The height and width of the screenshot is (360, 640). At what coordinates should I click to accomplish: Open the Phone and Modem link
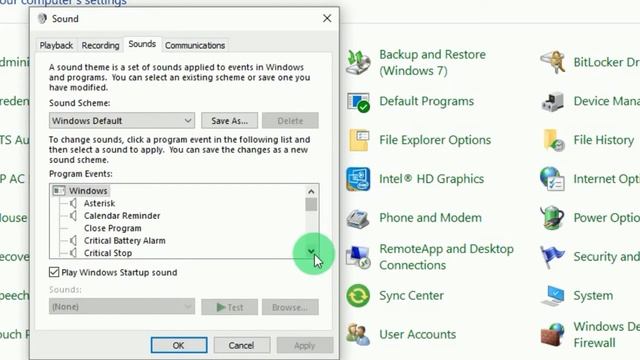click(x=430, y=218)
